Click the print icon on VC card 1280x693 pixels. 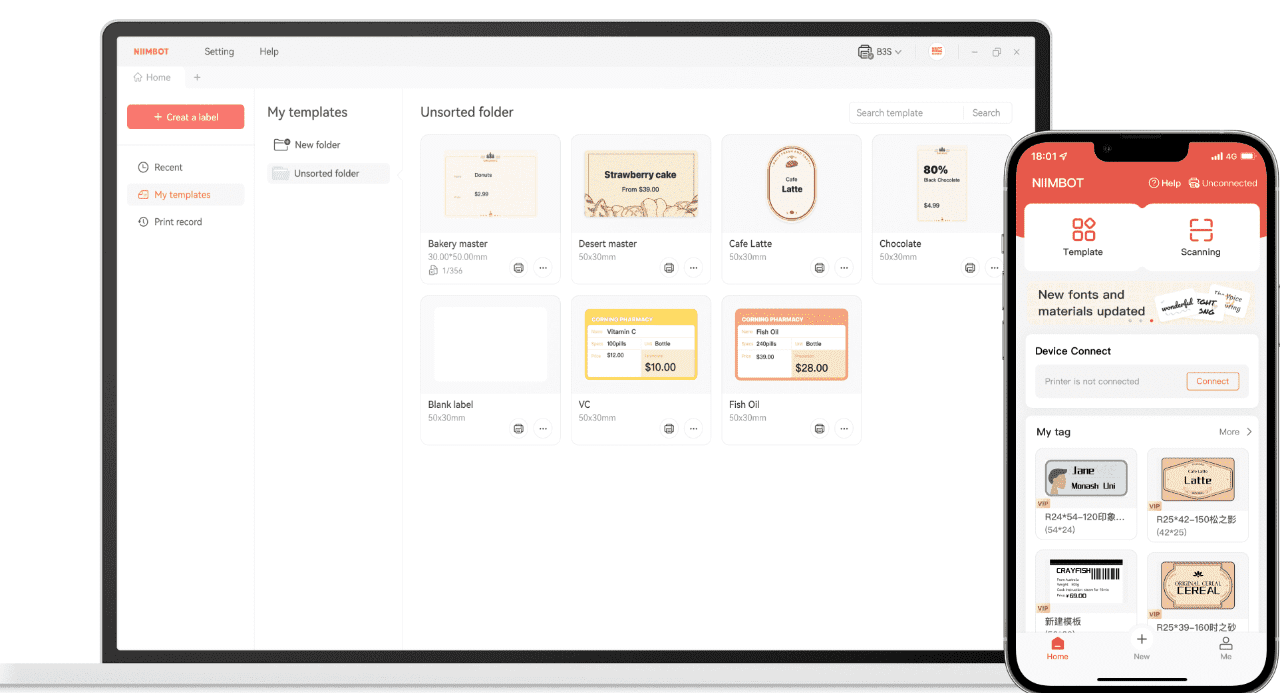[x=669, y=428]
